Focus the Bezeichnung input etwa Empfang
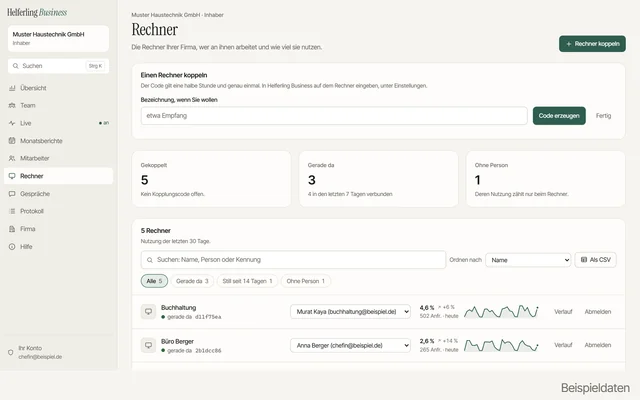The width and height of the screenshot is (640, 400). [334, 116]
